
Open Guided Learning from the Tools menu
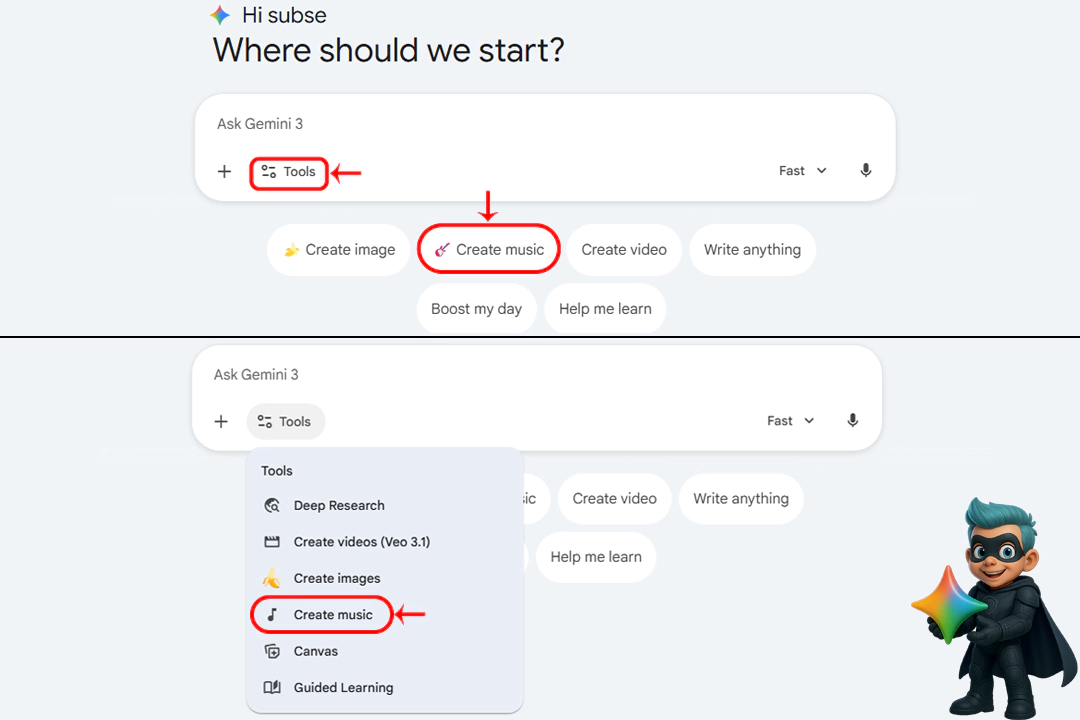click(343, 688)
